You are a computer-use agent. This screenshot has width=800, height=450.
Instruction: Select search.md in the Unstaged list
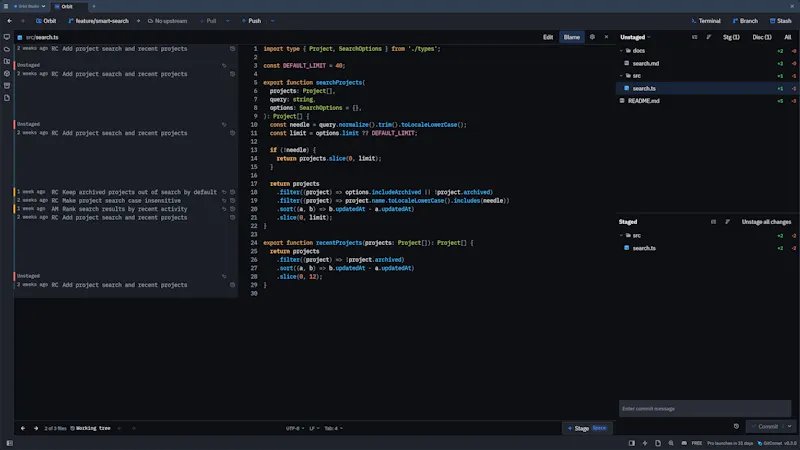pos(707,63)
